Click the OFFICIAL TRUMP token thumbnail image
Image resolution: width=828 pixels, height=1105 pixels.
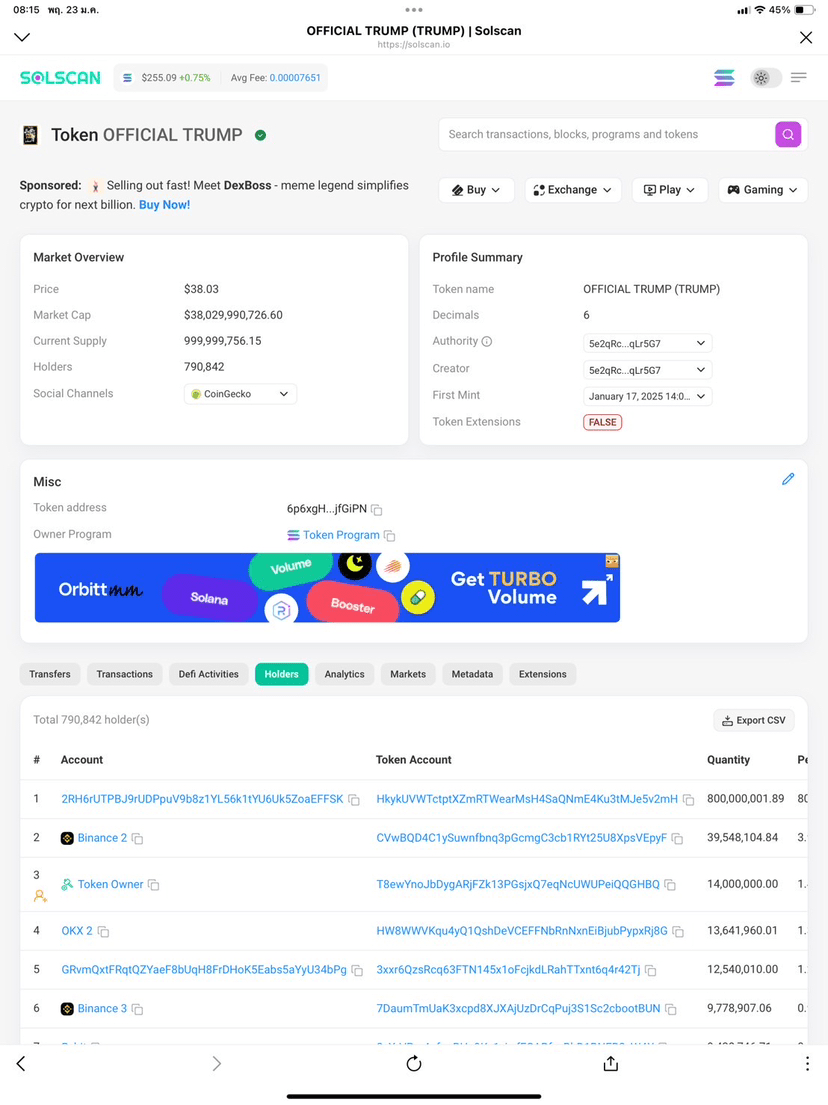pyautogui.click(x=30, y=135)
